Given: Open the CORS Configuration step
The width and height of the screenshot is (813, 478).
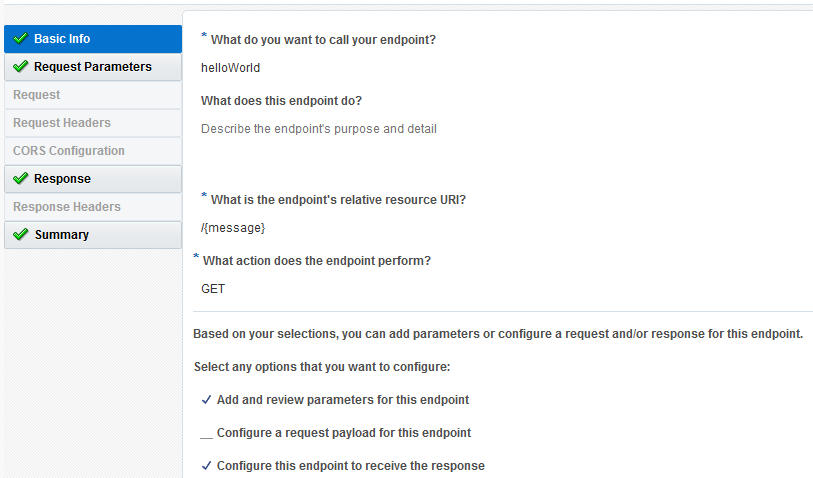Looking at the screenshot, I should (69, 151).
